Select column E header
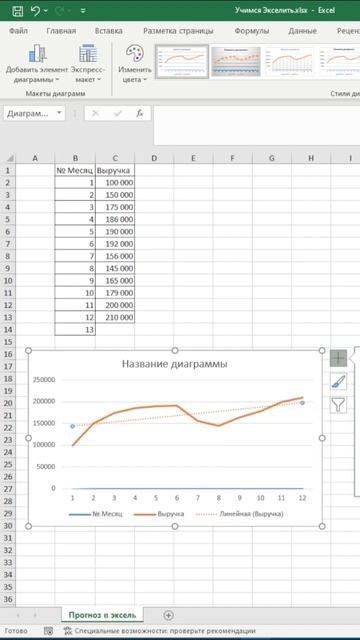Viewport: 360px width, 640px height. (193, 158)
